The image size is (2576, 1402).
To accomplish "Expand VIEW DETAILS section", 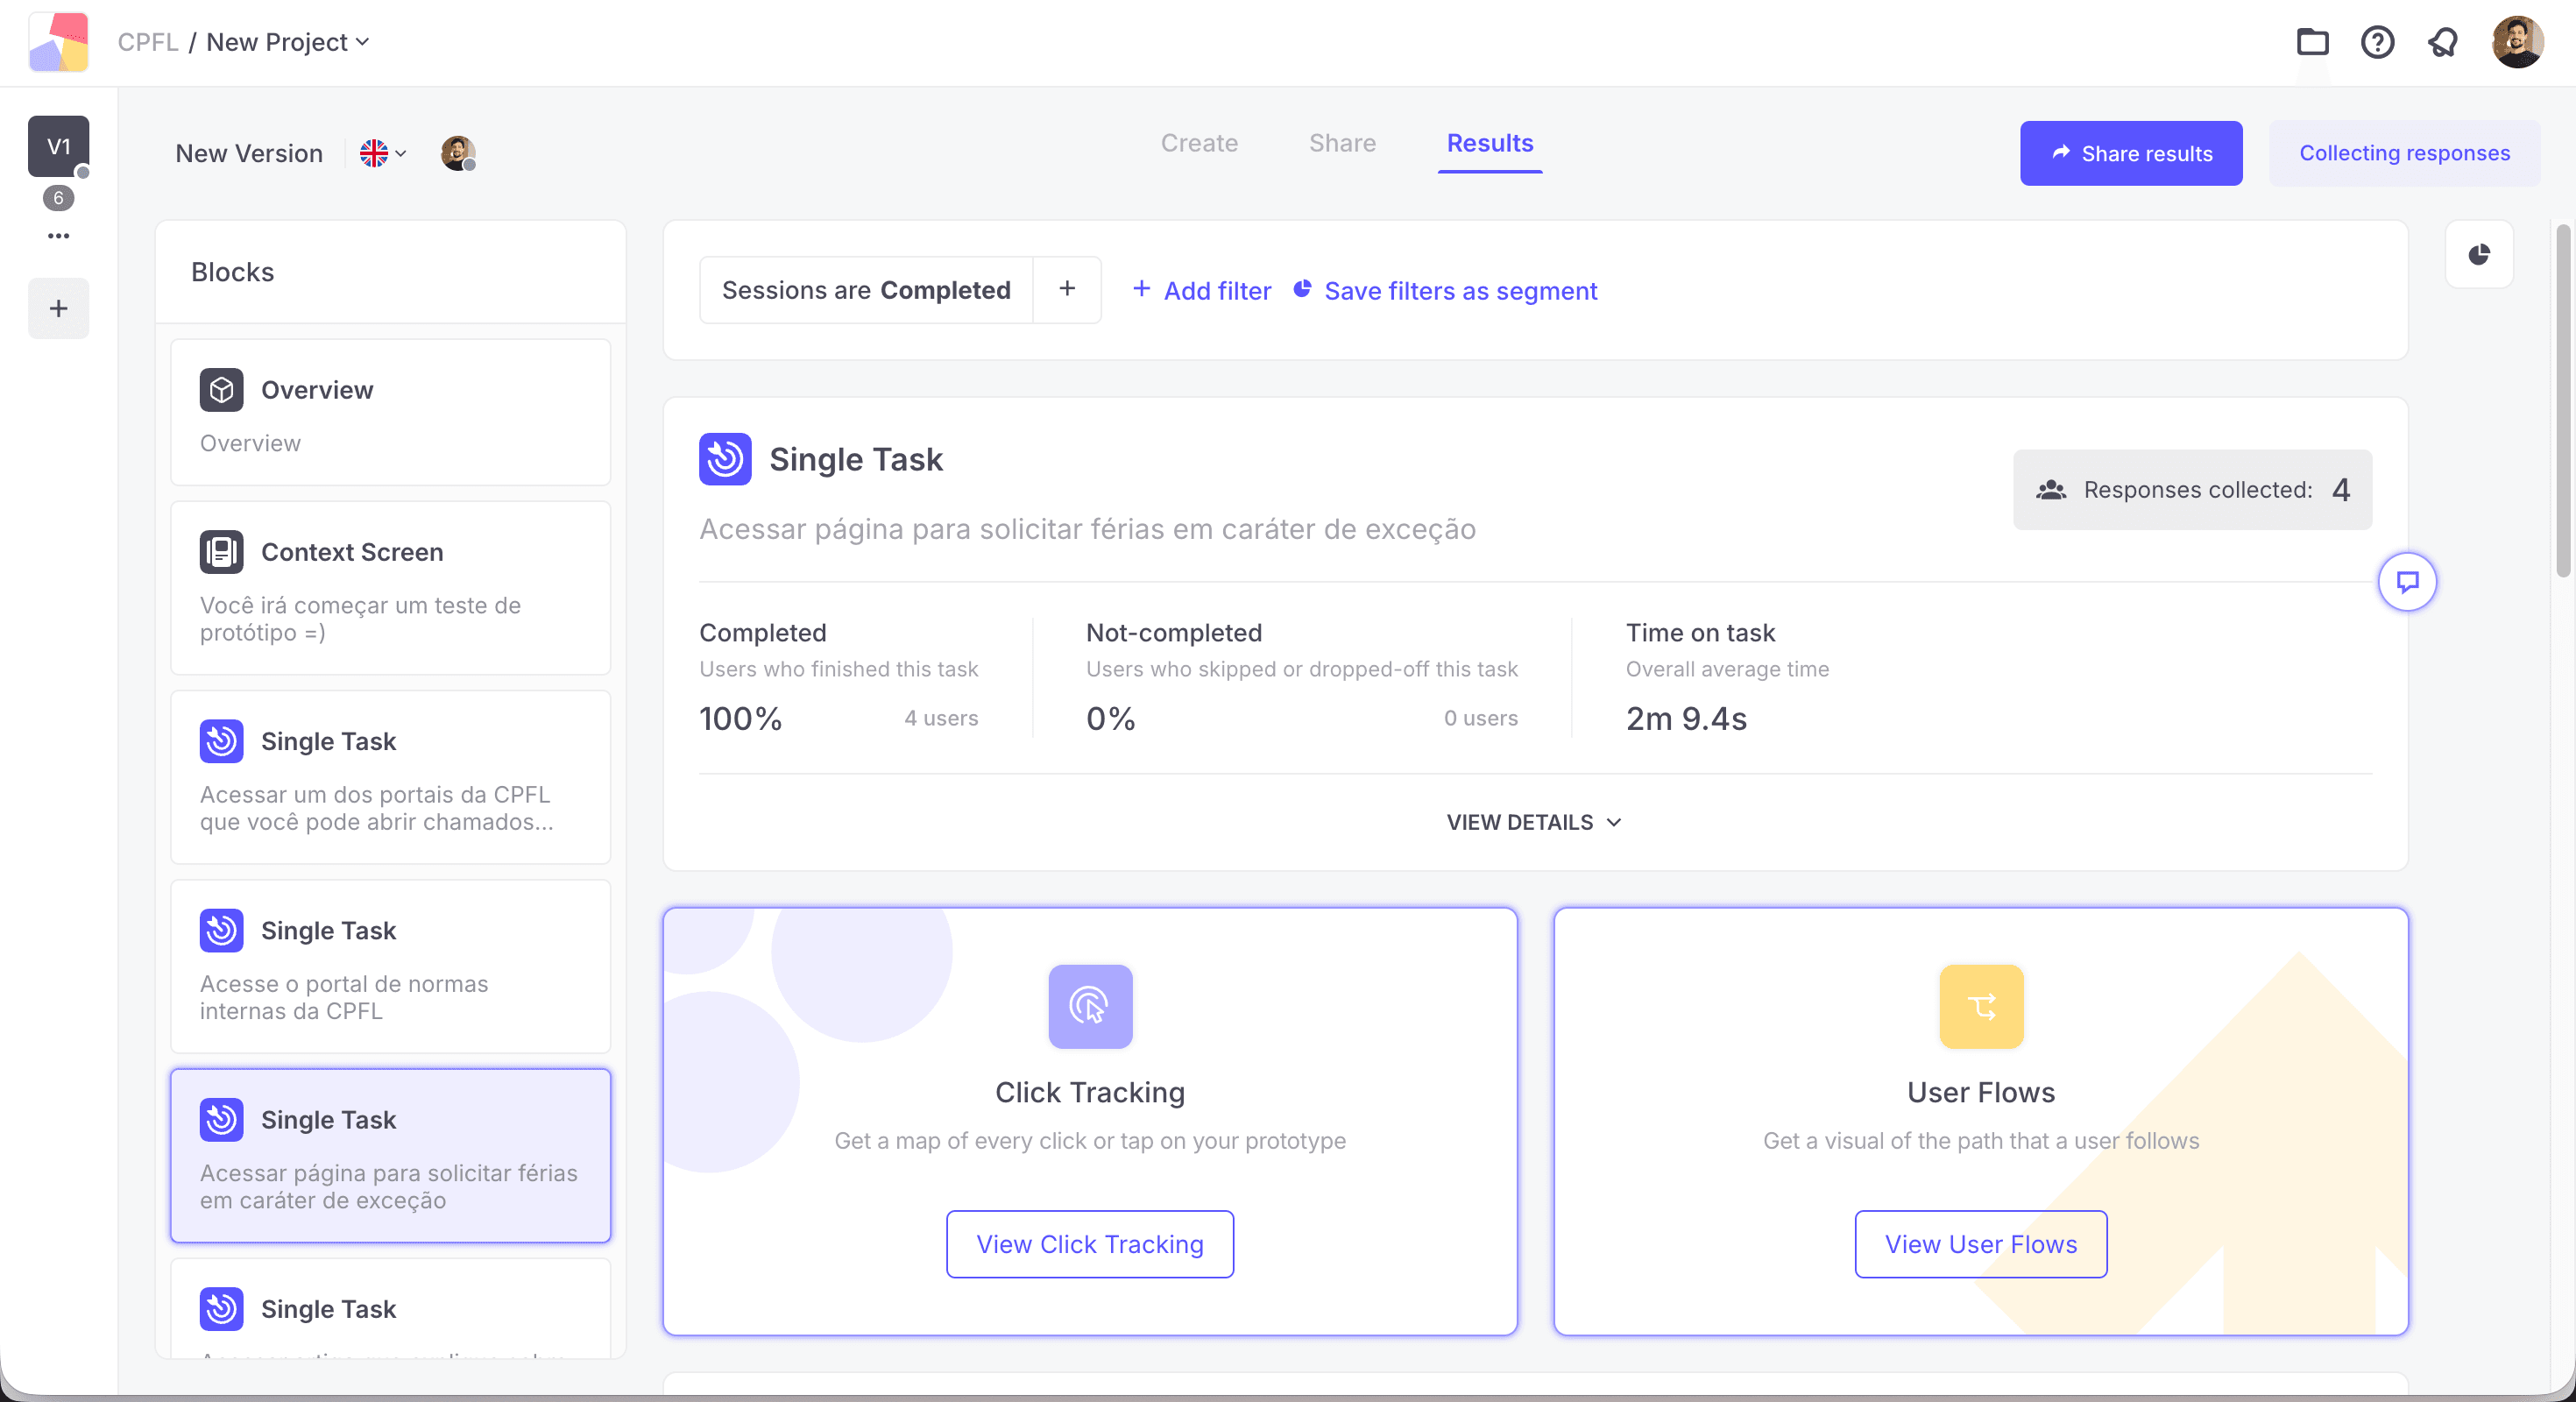I will (x=1534, y=822).
